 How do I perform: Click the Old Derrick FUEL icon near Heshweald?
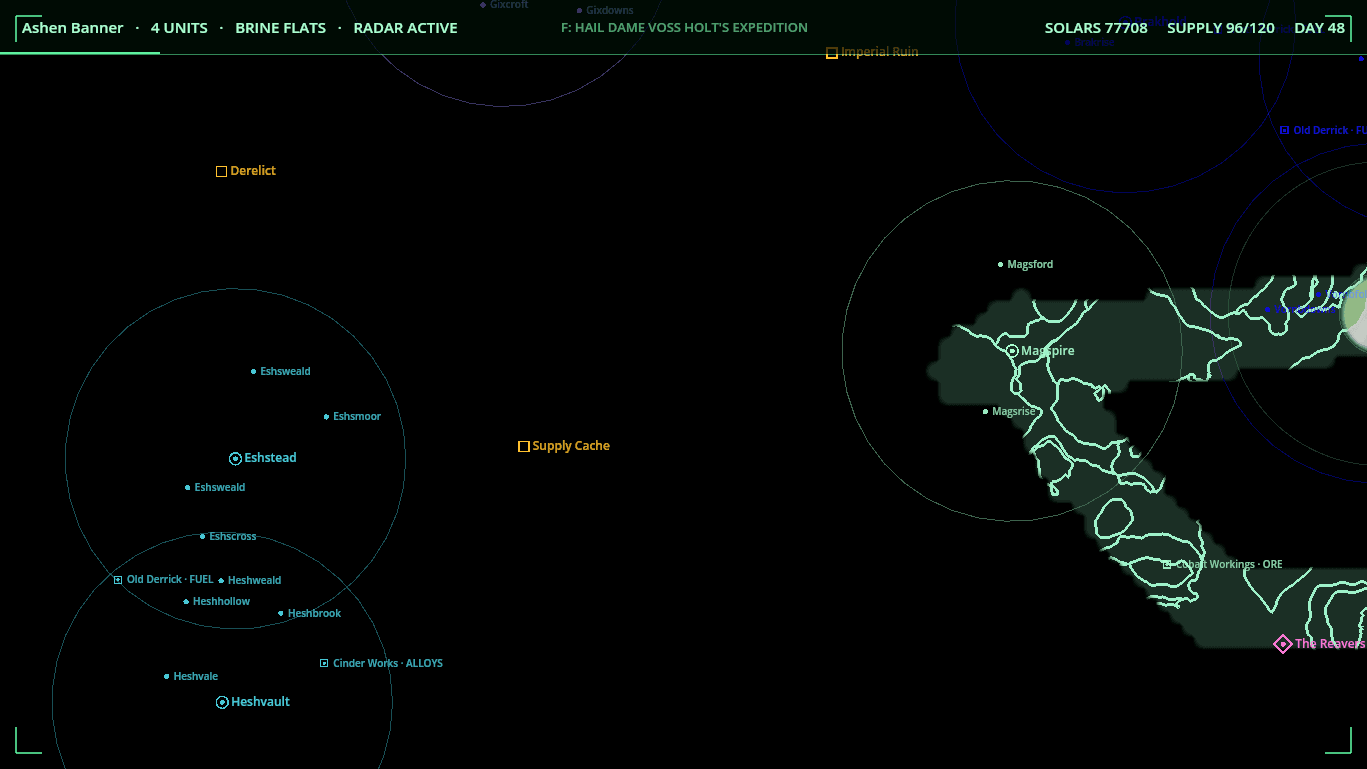117,580
